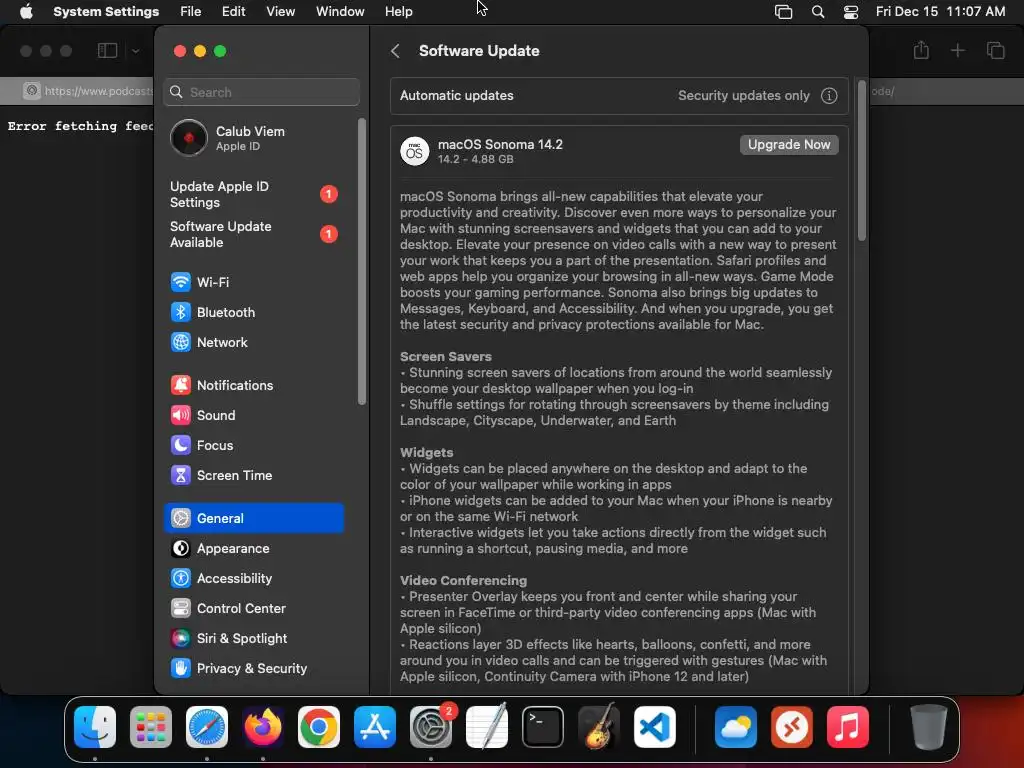Open Visual Studio Code from Dock
1024x768 pixels.
[655, 726]
